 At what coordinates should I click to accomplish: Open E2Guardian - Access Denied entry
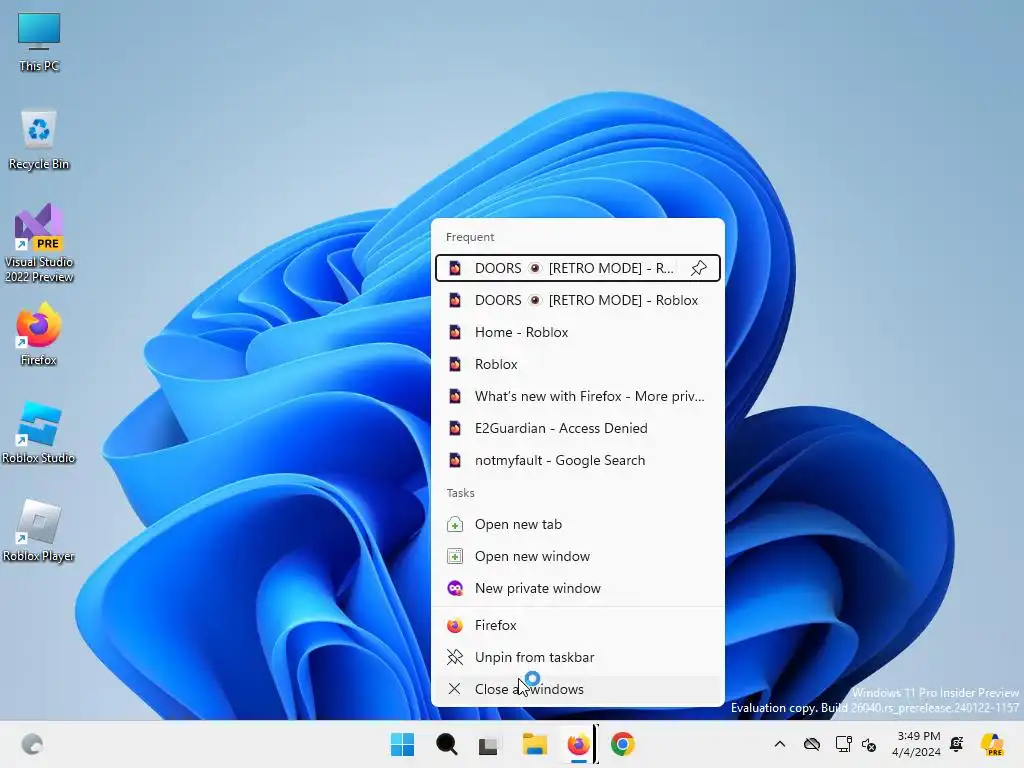point(577,428)
